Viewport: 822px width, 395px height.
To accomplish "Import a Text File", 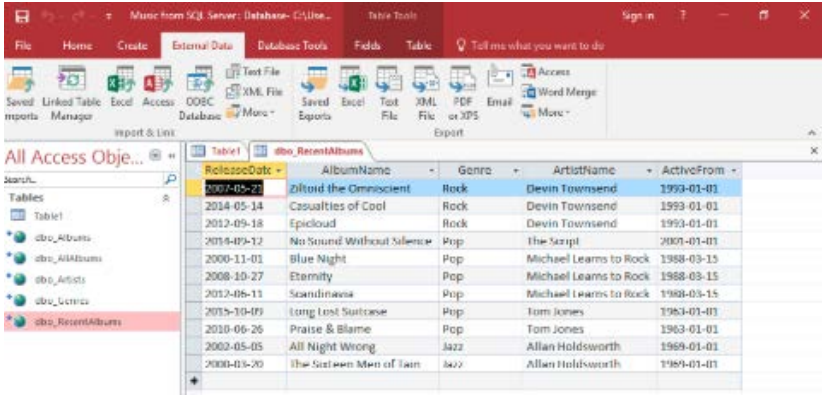I will (x=253, y=71).
